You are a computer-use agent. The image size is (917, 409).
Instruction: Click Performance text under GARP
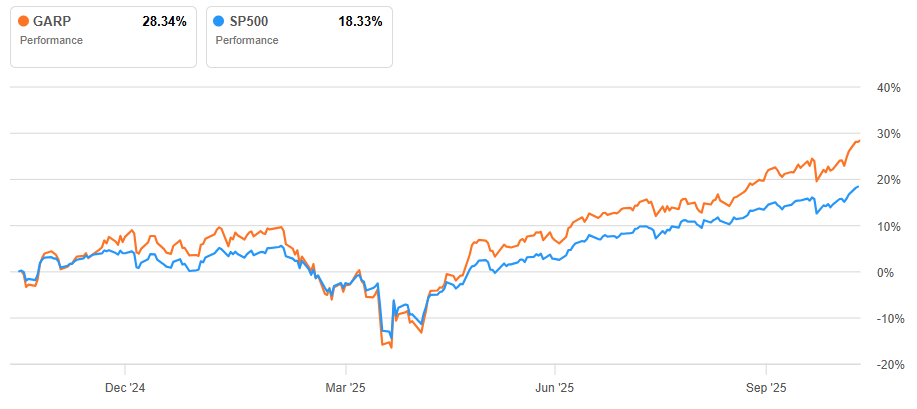(51, 40)
